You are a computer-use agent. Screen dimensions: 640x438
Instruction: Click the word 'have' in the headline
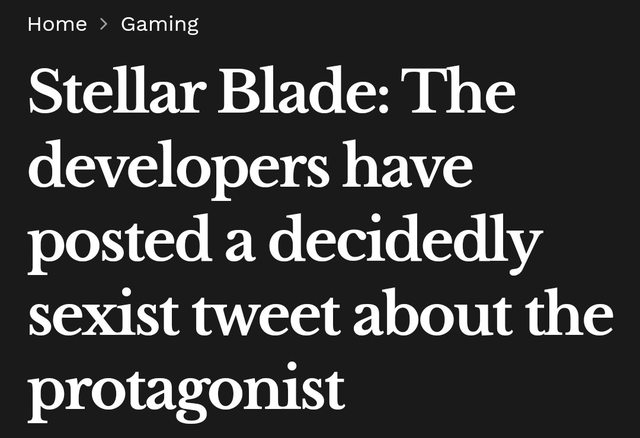pyautogui.click(x=407, y=164)
